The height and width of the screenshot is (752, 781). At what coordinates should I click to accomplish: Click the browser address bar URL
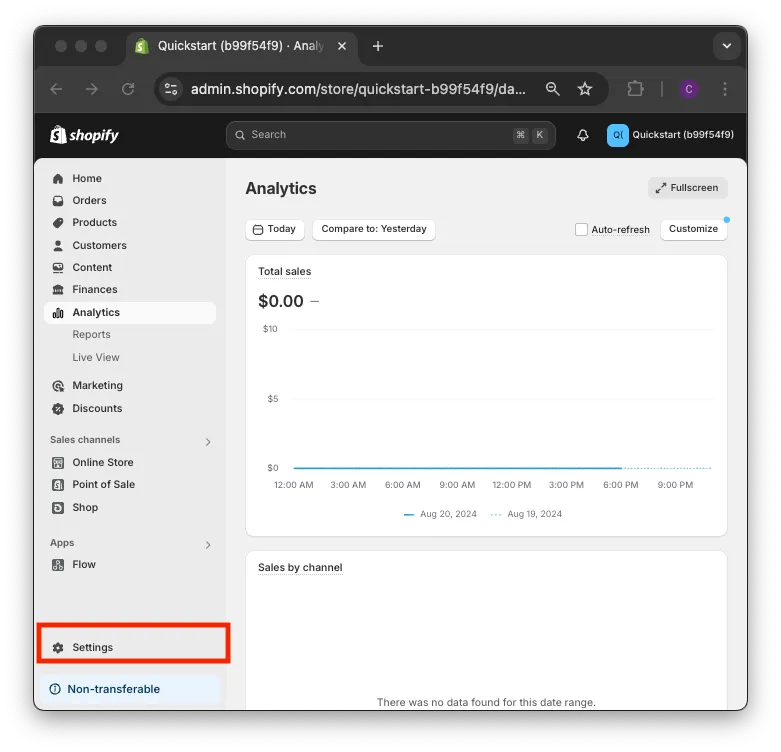click(358, 89)
